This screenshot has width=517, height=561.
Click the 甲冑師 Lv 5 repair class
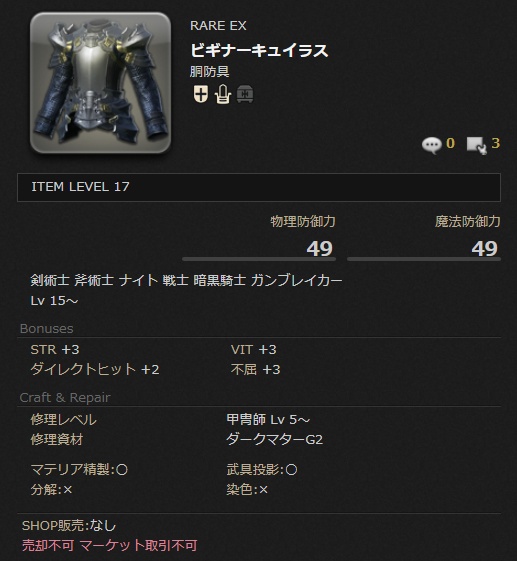click(x=268, y=419)
